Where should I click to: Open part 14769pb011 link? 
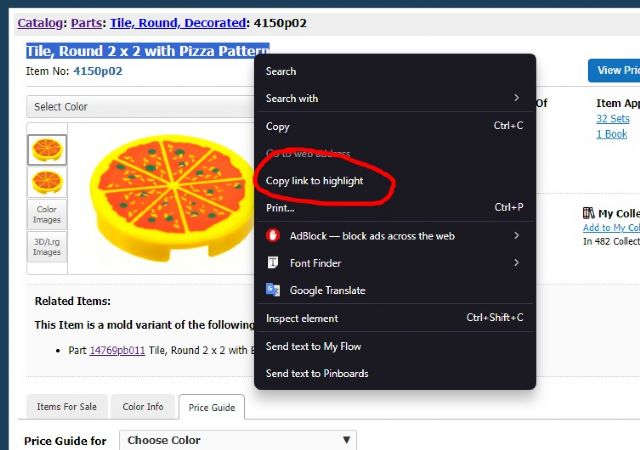pyautogui.click(x=117, y=350)
